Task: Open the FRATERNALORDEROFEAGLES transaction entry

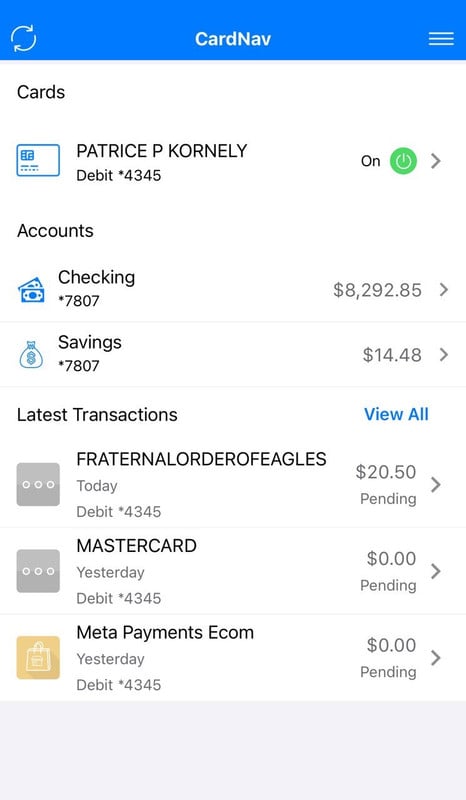Action: 233,484
